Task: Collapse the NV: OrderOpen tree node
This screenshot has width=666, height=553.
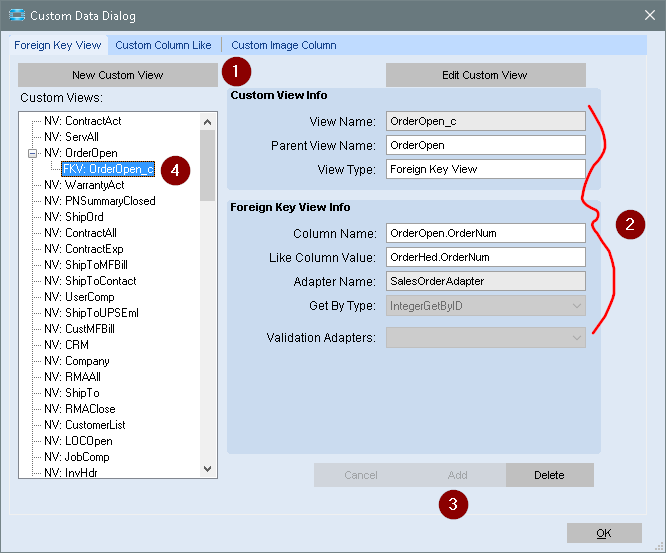Action: [x=32, y=153]
